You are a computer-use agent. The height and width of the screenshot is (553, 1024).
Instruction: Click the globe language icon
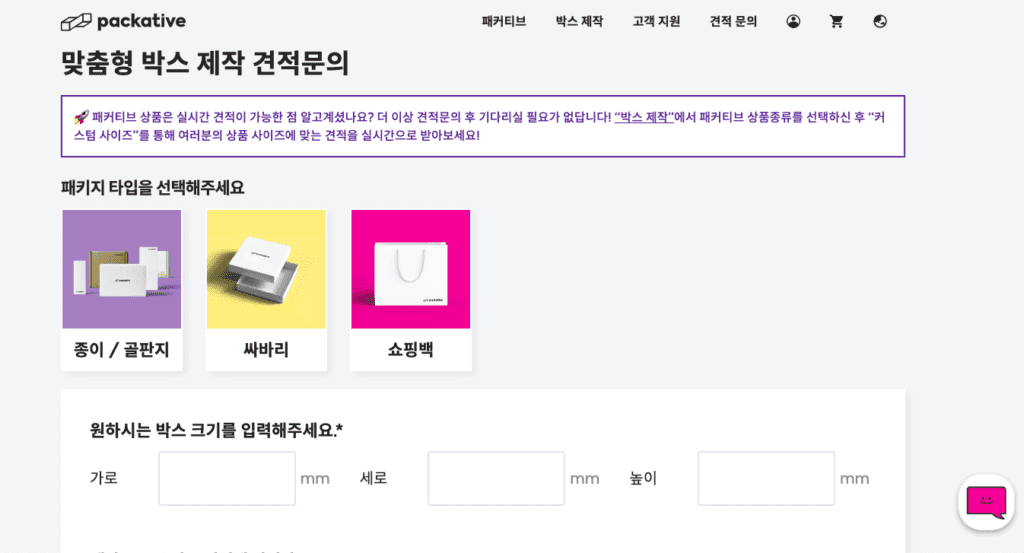[880, 22]
